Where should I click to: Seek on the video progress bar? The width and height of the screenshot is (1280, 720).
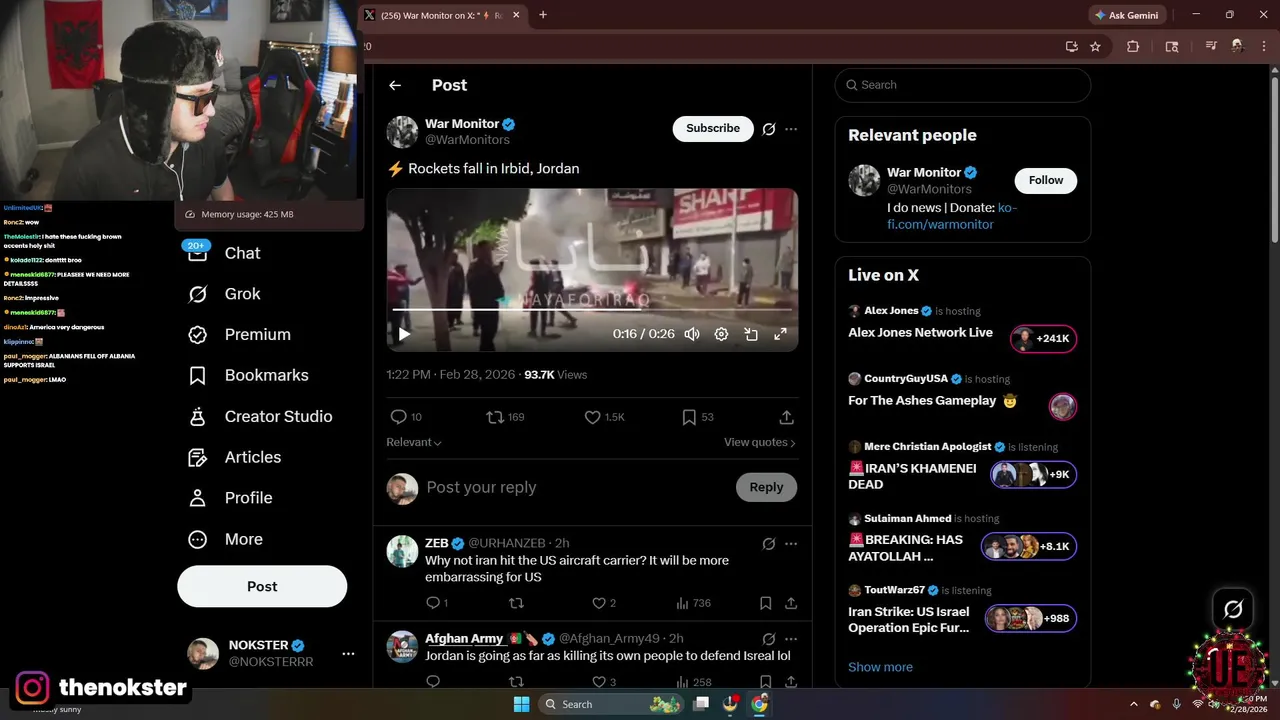[x=592, y=310]
